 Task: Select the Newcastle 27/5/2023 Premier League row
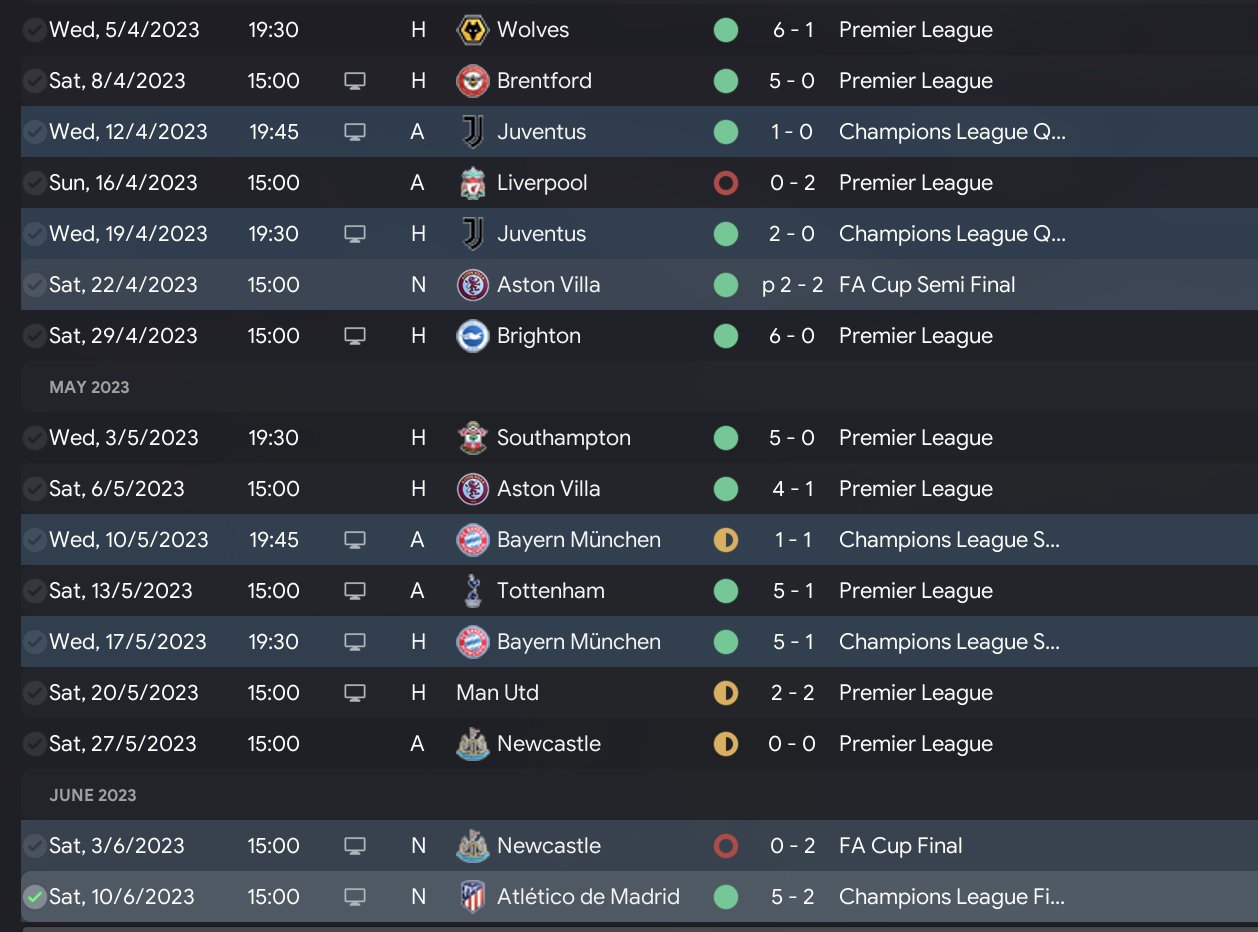point(640,744)
